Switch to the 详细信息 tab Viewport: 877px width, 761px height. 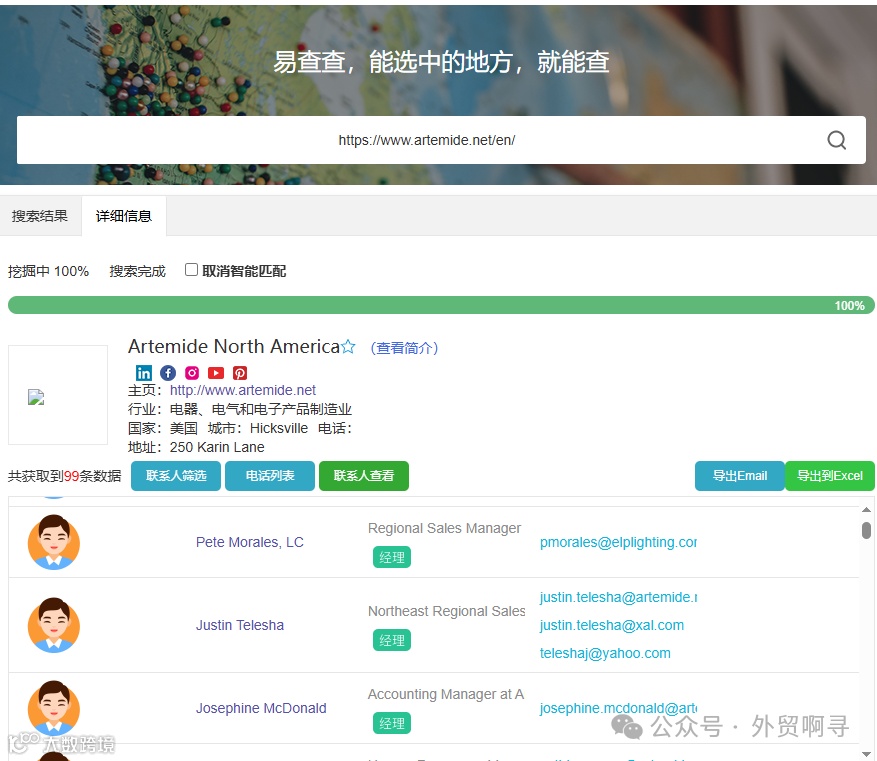(124, 216)
